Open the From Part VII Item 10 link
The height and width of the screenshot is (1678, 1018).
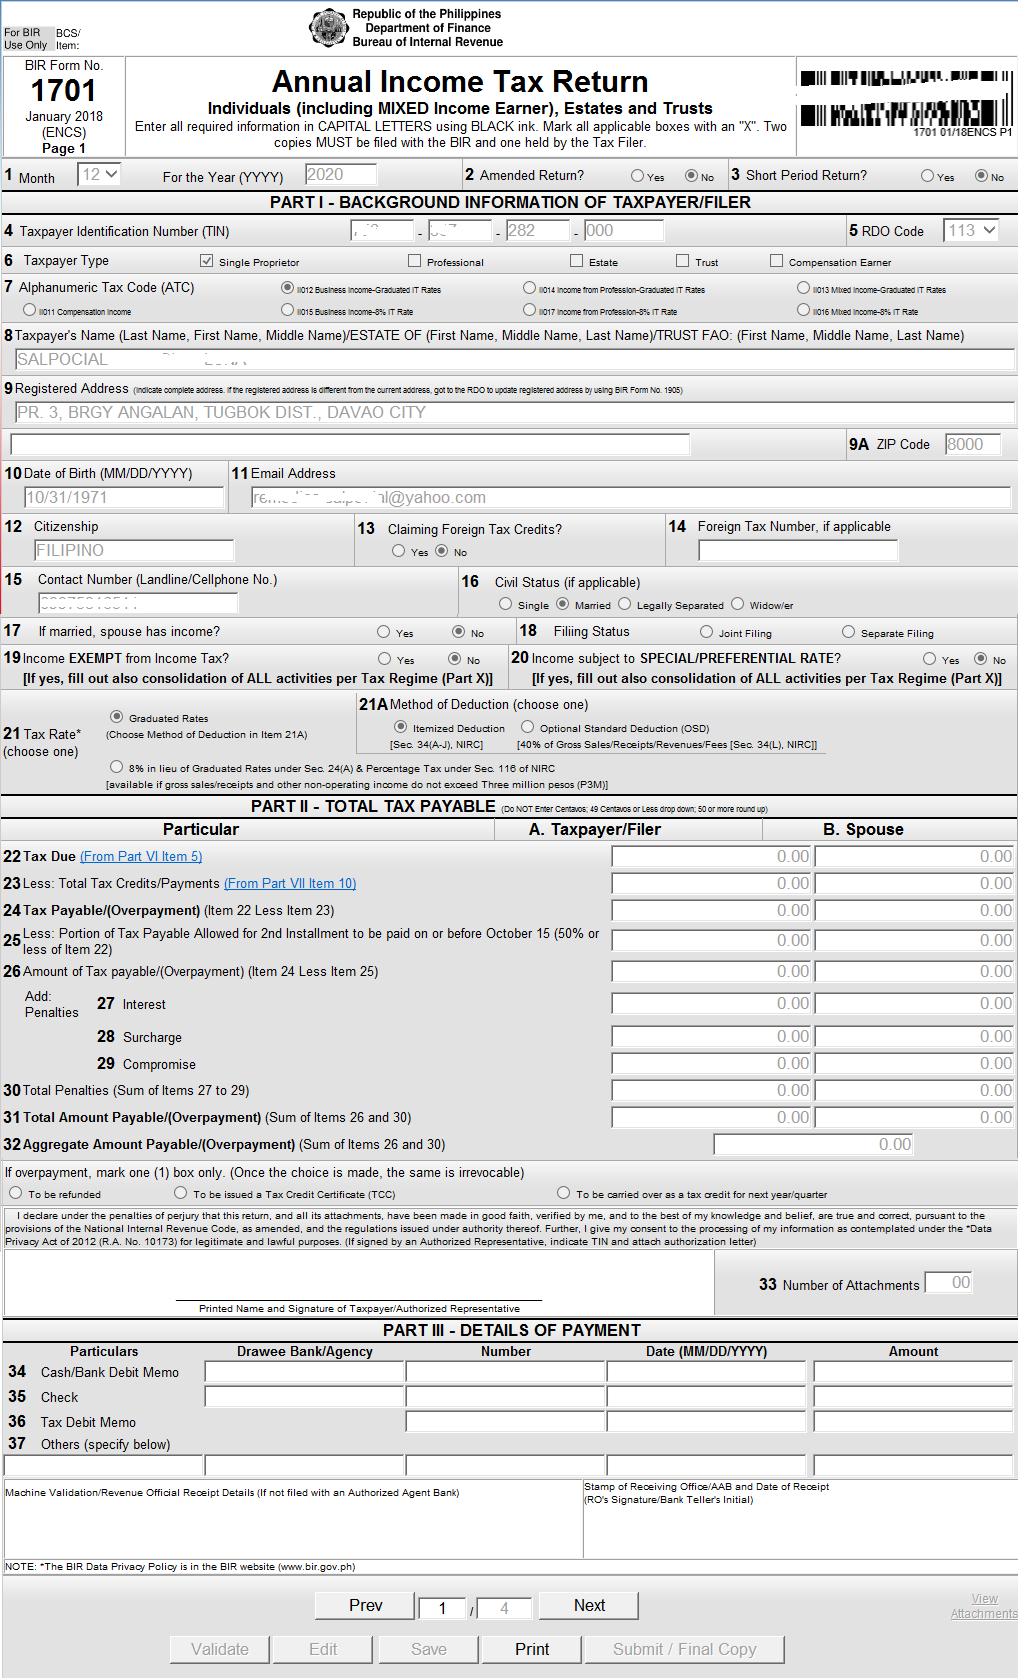click(290, 884)
